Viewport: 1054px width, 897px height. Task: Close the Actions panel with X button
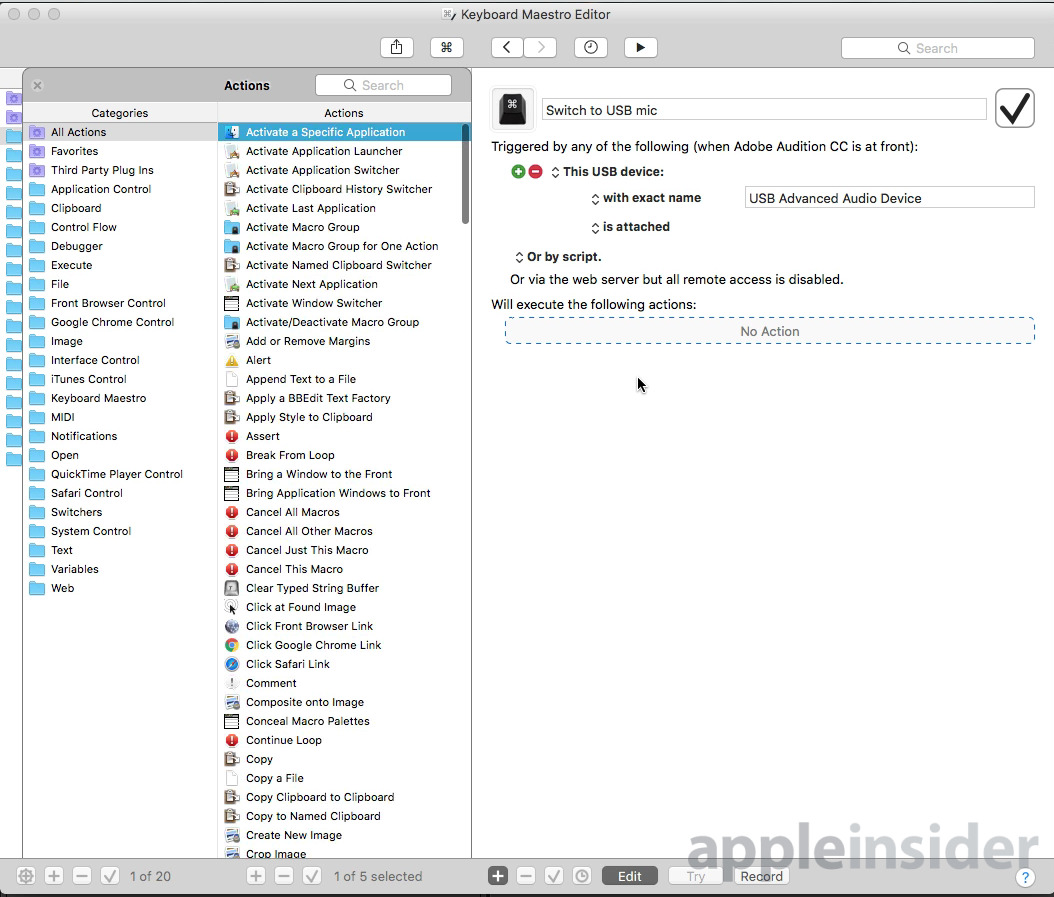coord(38,85)
